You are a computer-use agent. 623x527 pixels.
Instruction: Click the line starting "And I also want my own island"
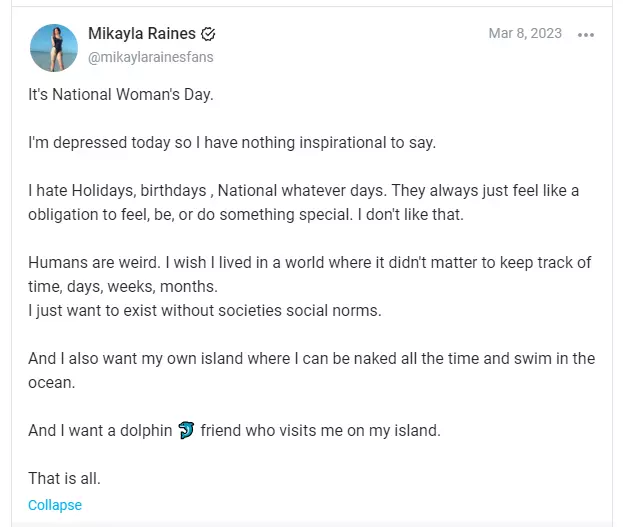pyautogui.click(x=312, y=358)
